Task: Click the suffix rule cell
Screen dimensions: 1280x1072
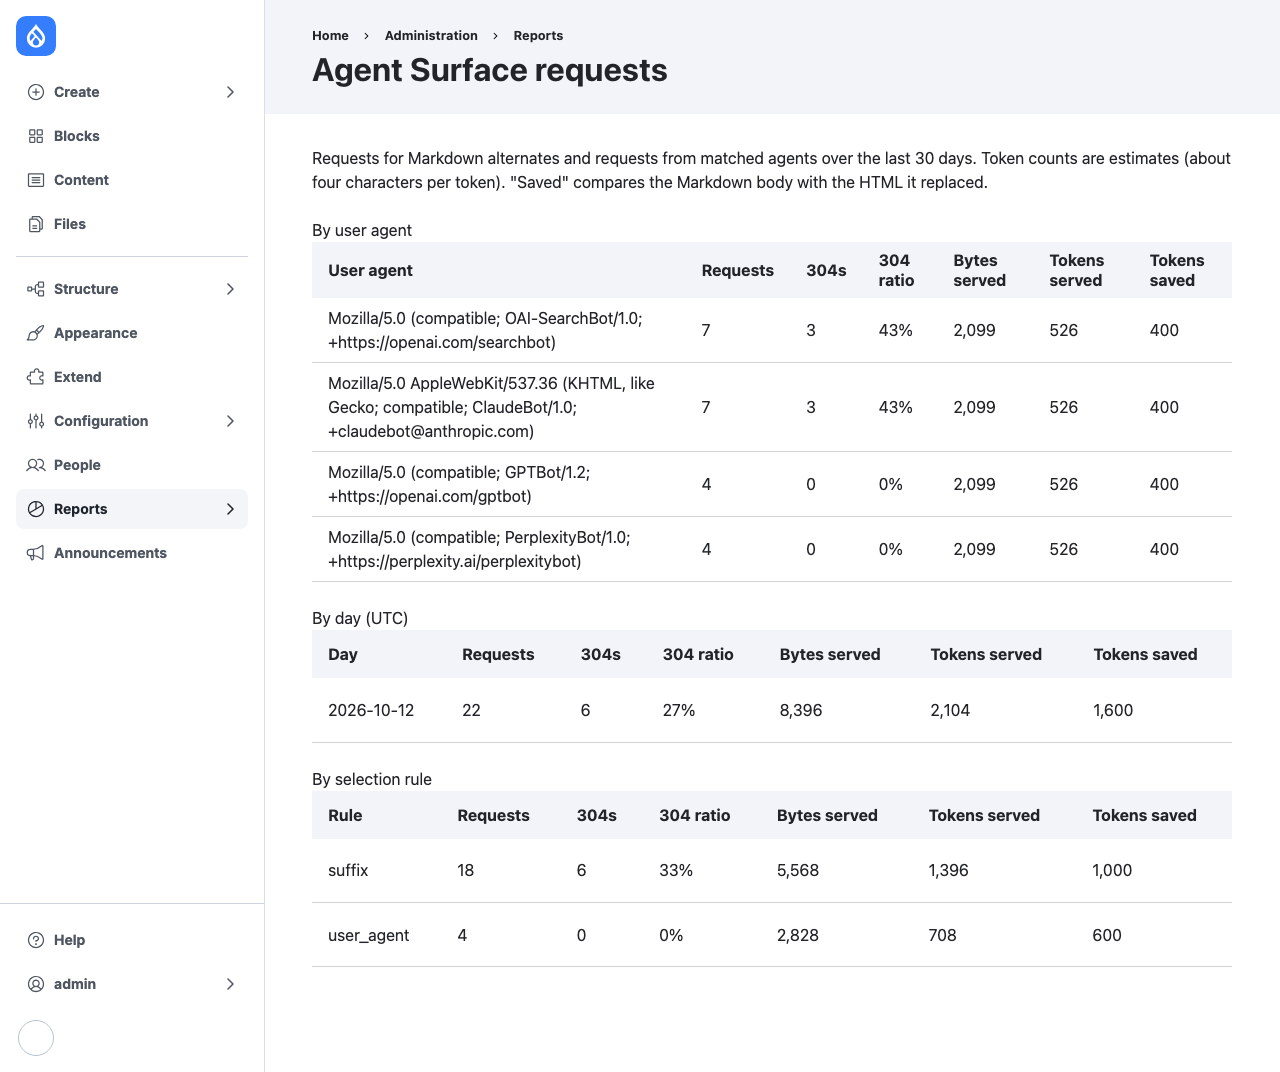Action: 348,870
